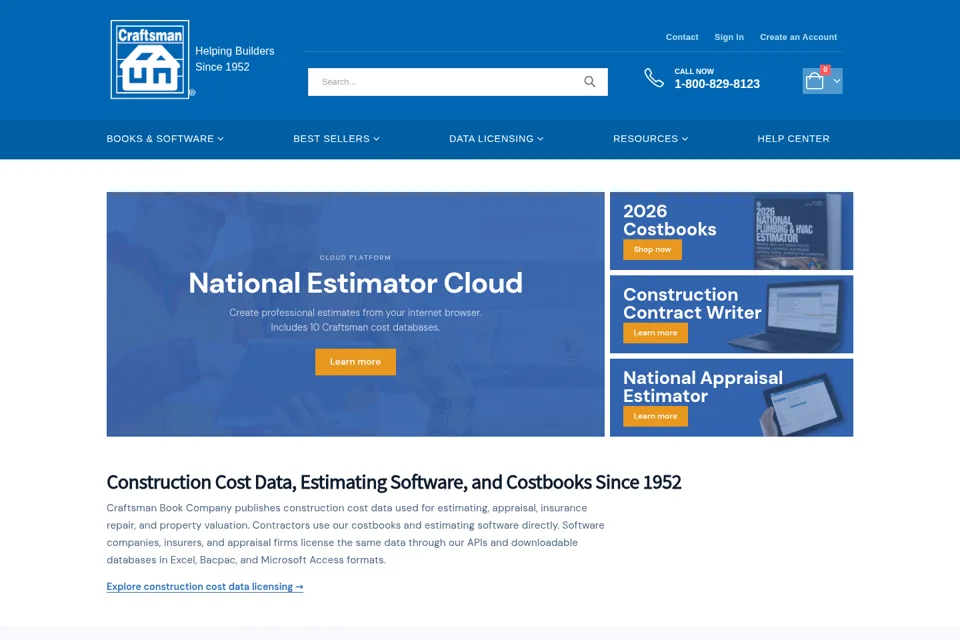Expand the Resources menu

[x=650, y=139]
